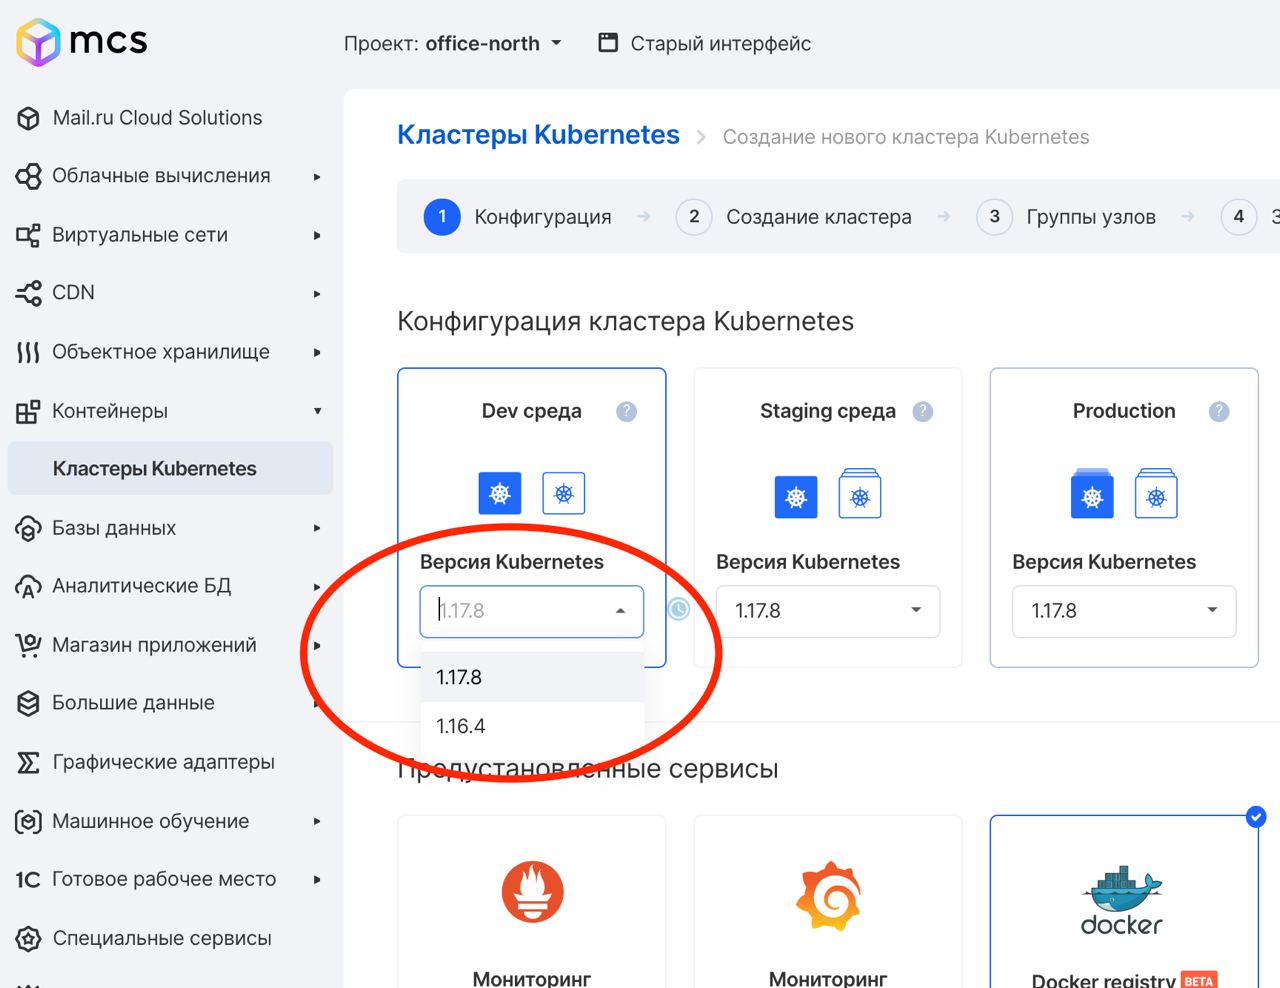
Task: Select step 2 Создание кластера
Action: click(793, 217)
